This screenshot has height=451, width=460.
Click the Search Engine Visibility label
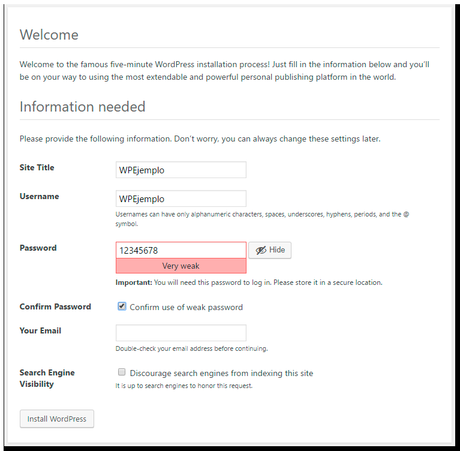coord(47,378)
